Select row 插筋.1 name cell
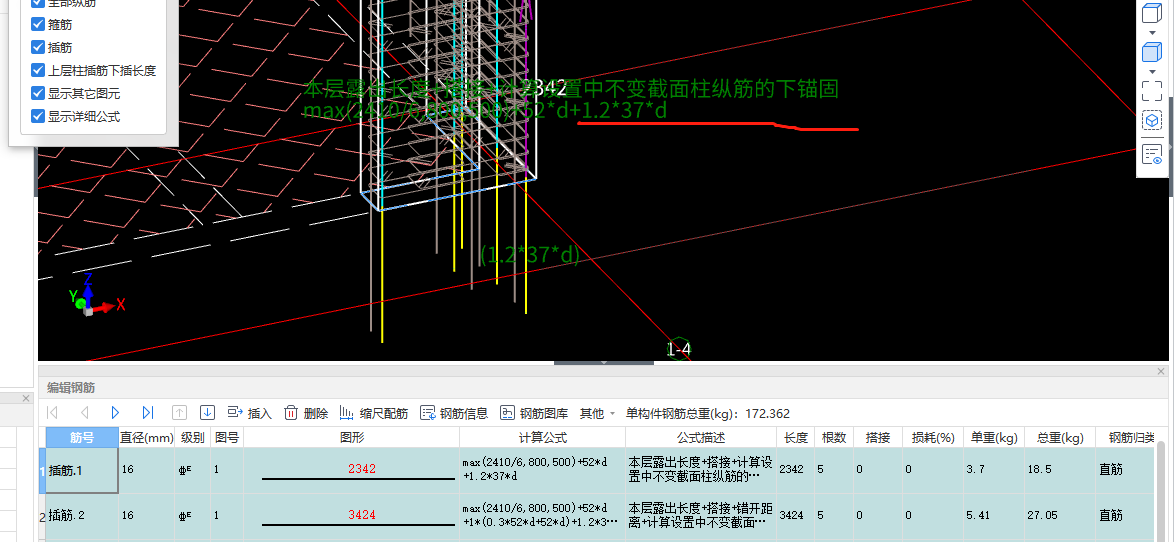The image size is (1175, 542). (82, 470)
